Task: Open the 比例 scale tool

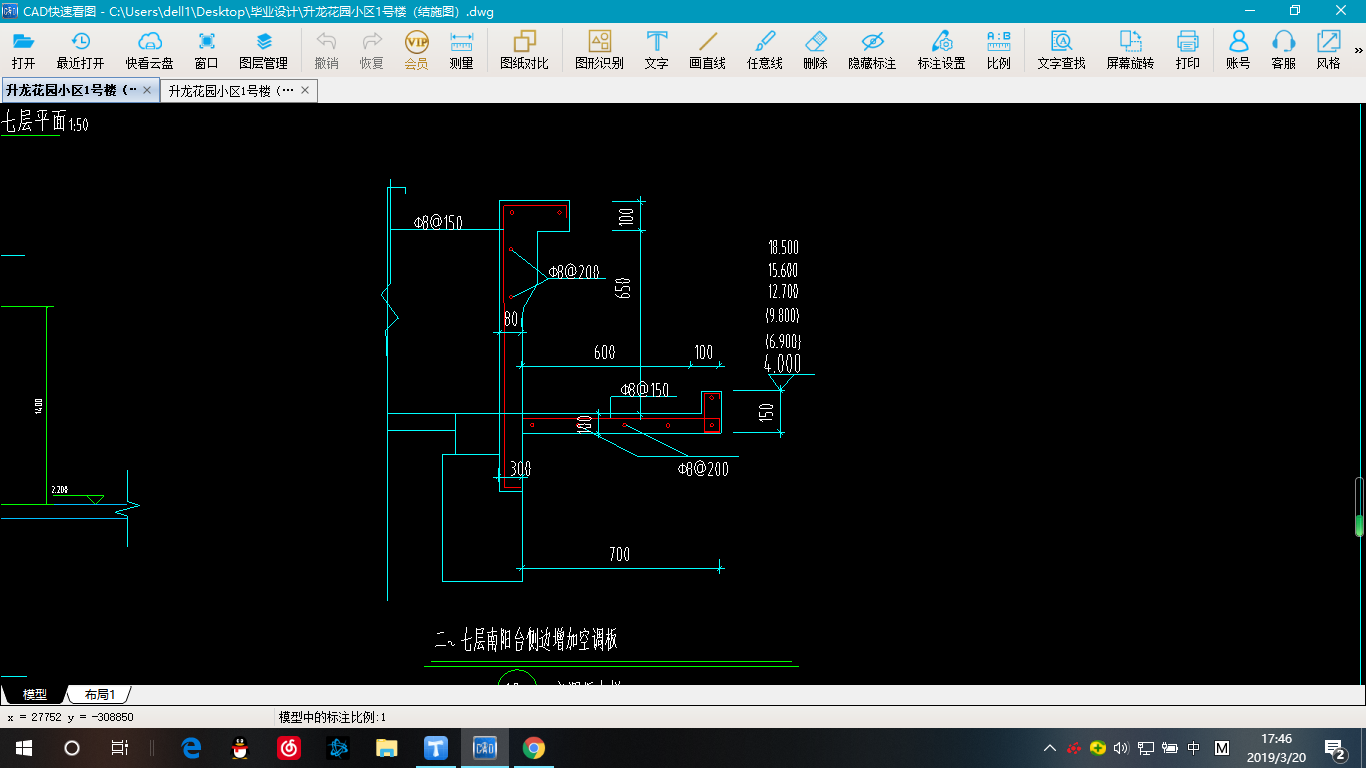Action: pyautogui.click(x=999, y=50)
